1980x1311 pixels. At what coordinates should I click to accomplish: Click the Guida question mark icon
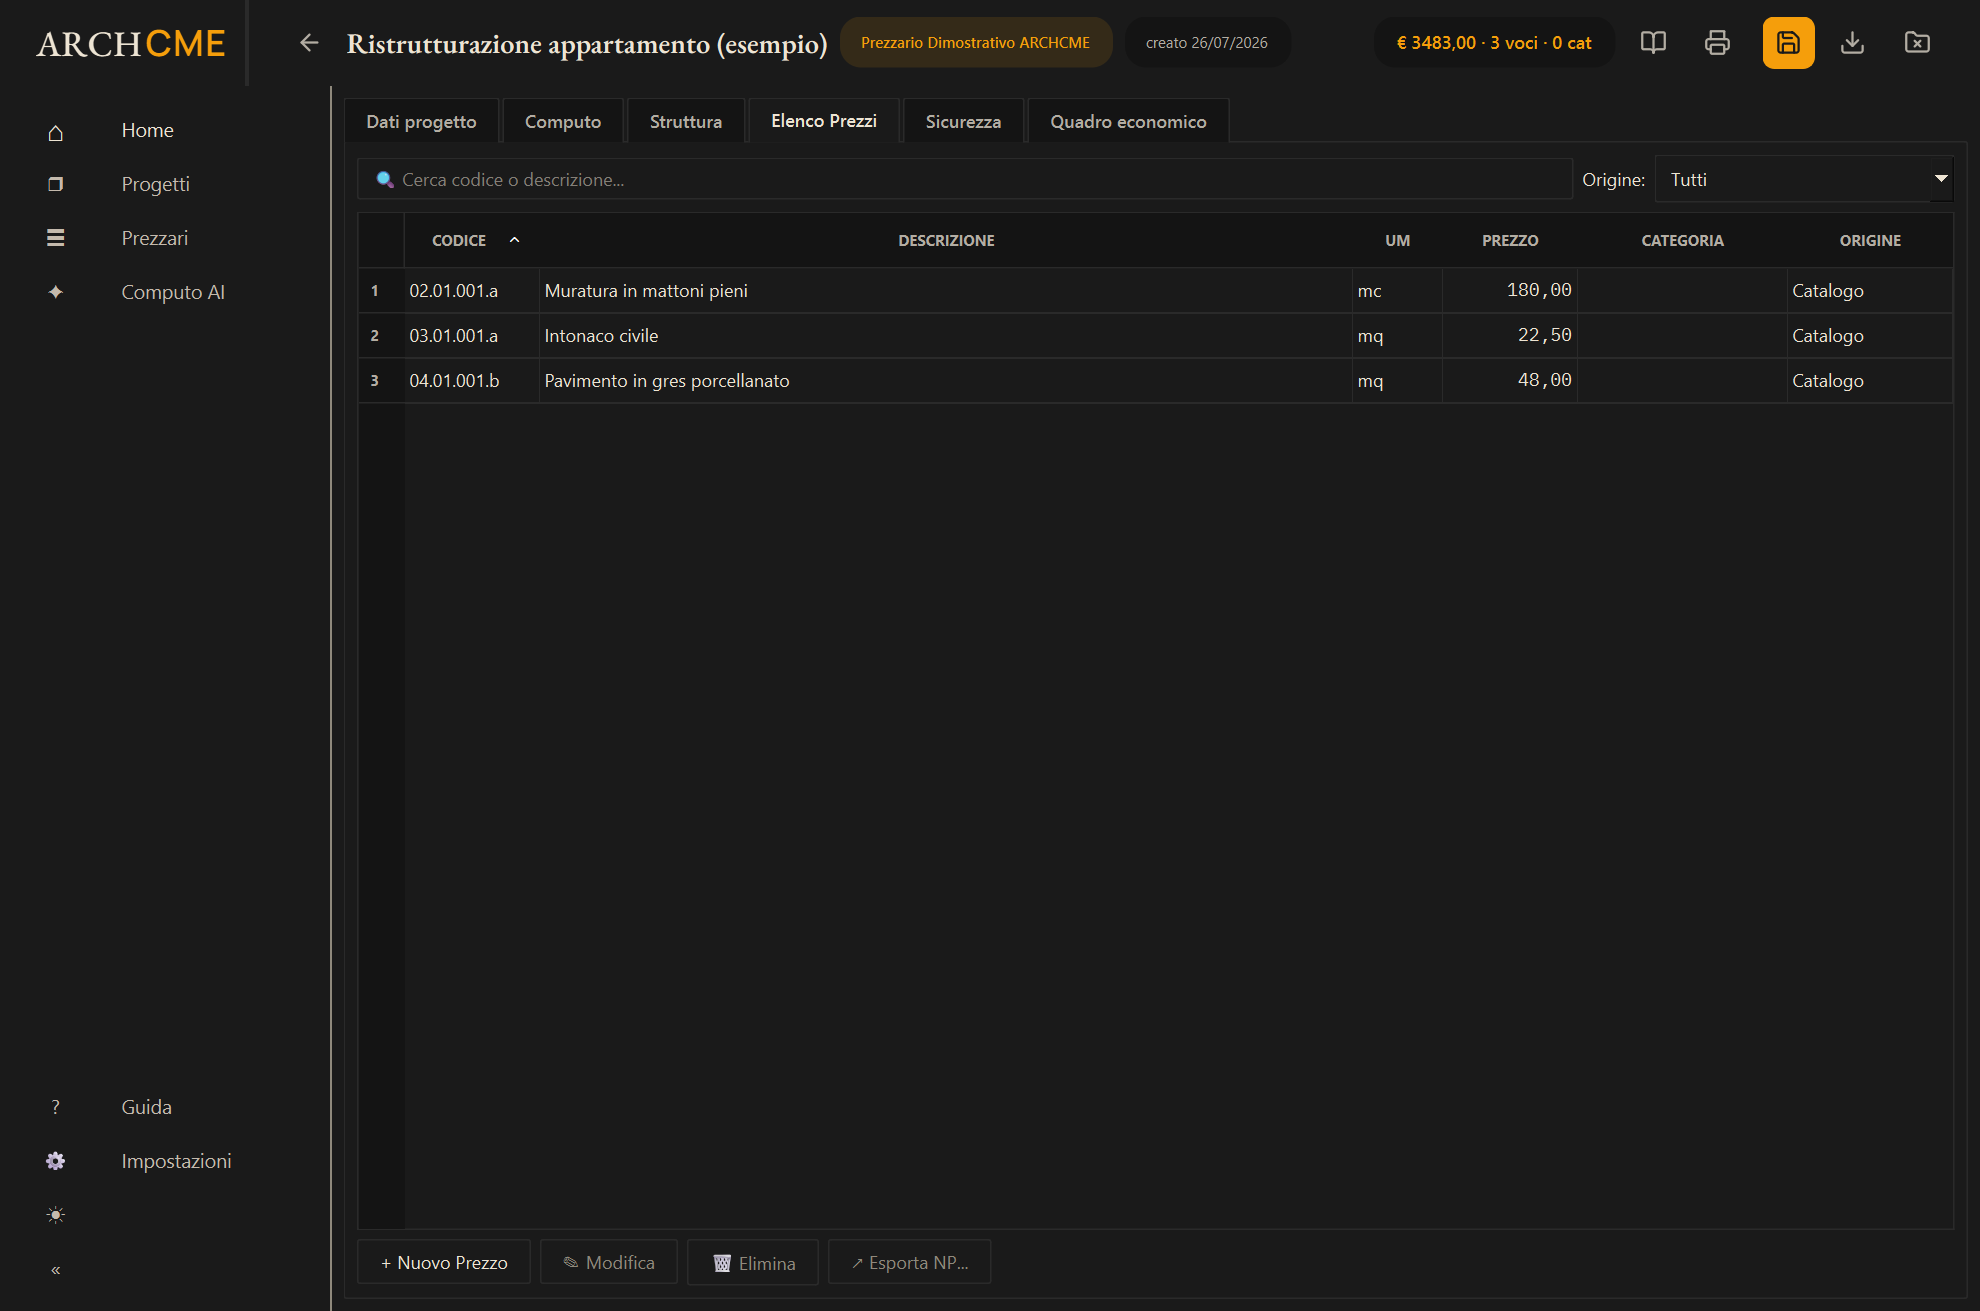click(x=56, y=1107)
